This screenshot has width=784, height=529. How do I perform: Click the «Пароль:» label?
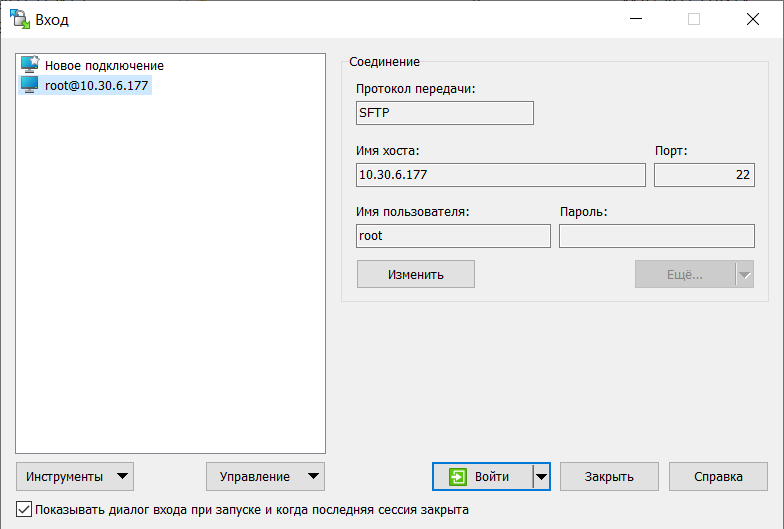point(584,212)
